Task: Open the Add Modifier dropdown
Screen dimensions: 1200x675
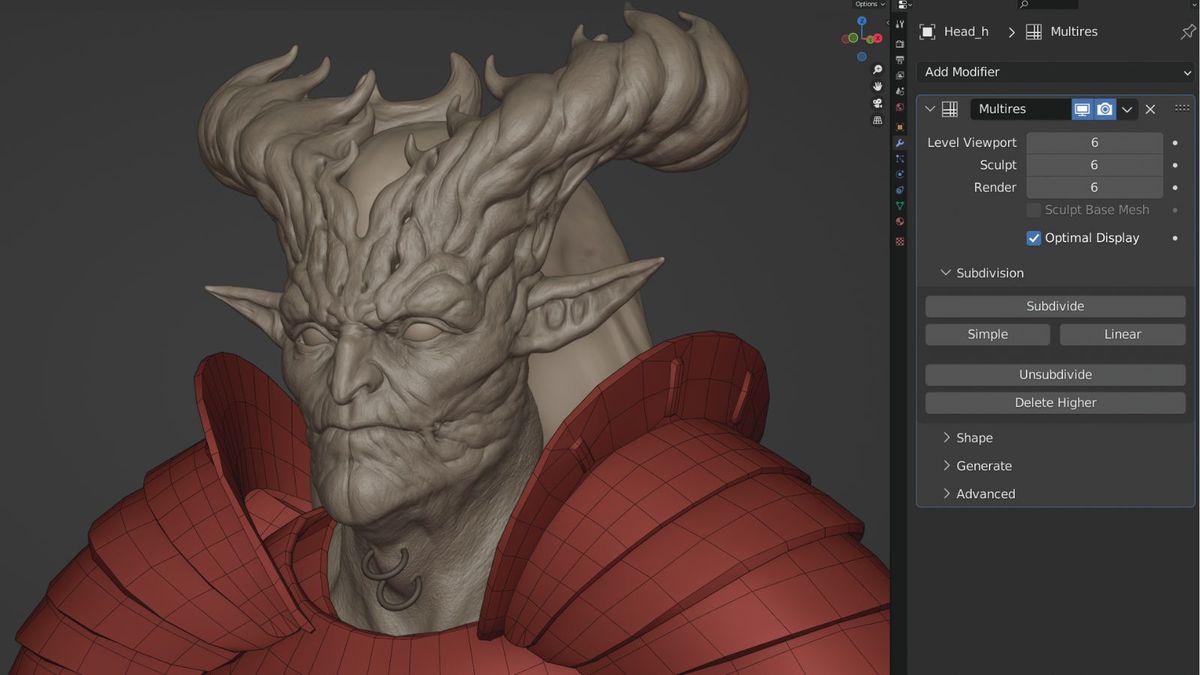Action: tap(1055, 72)
